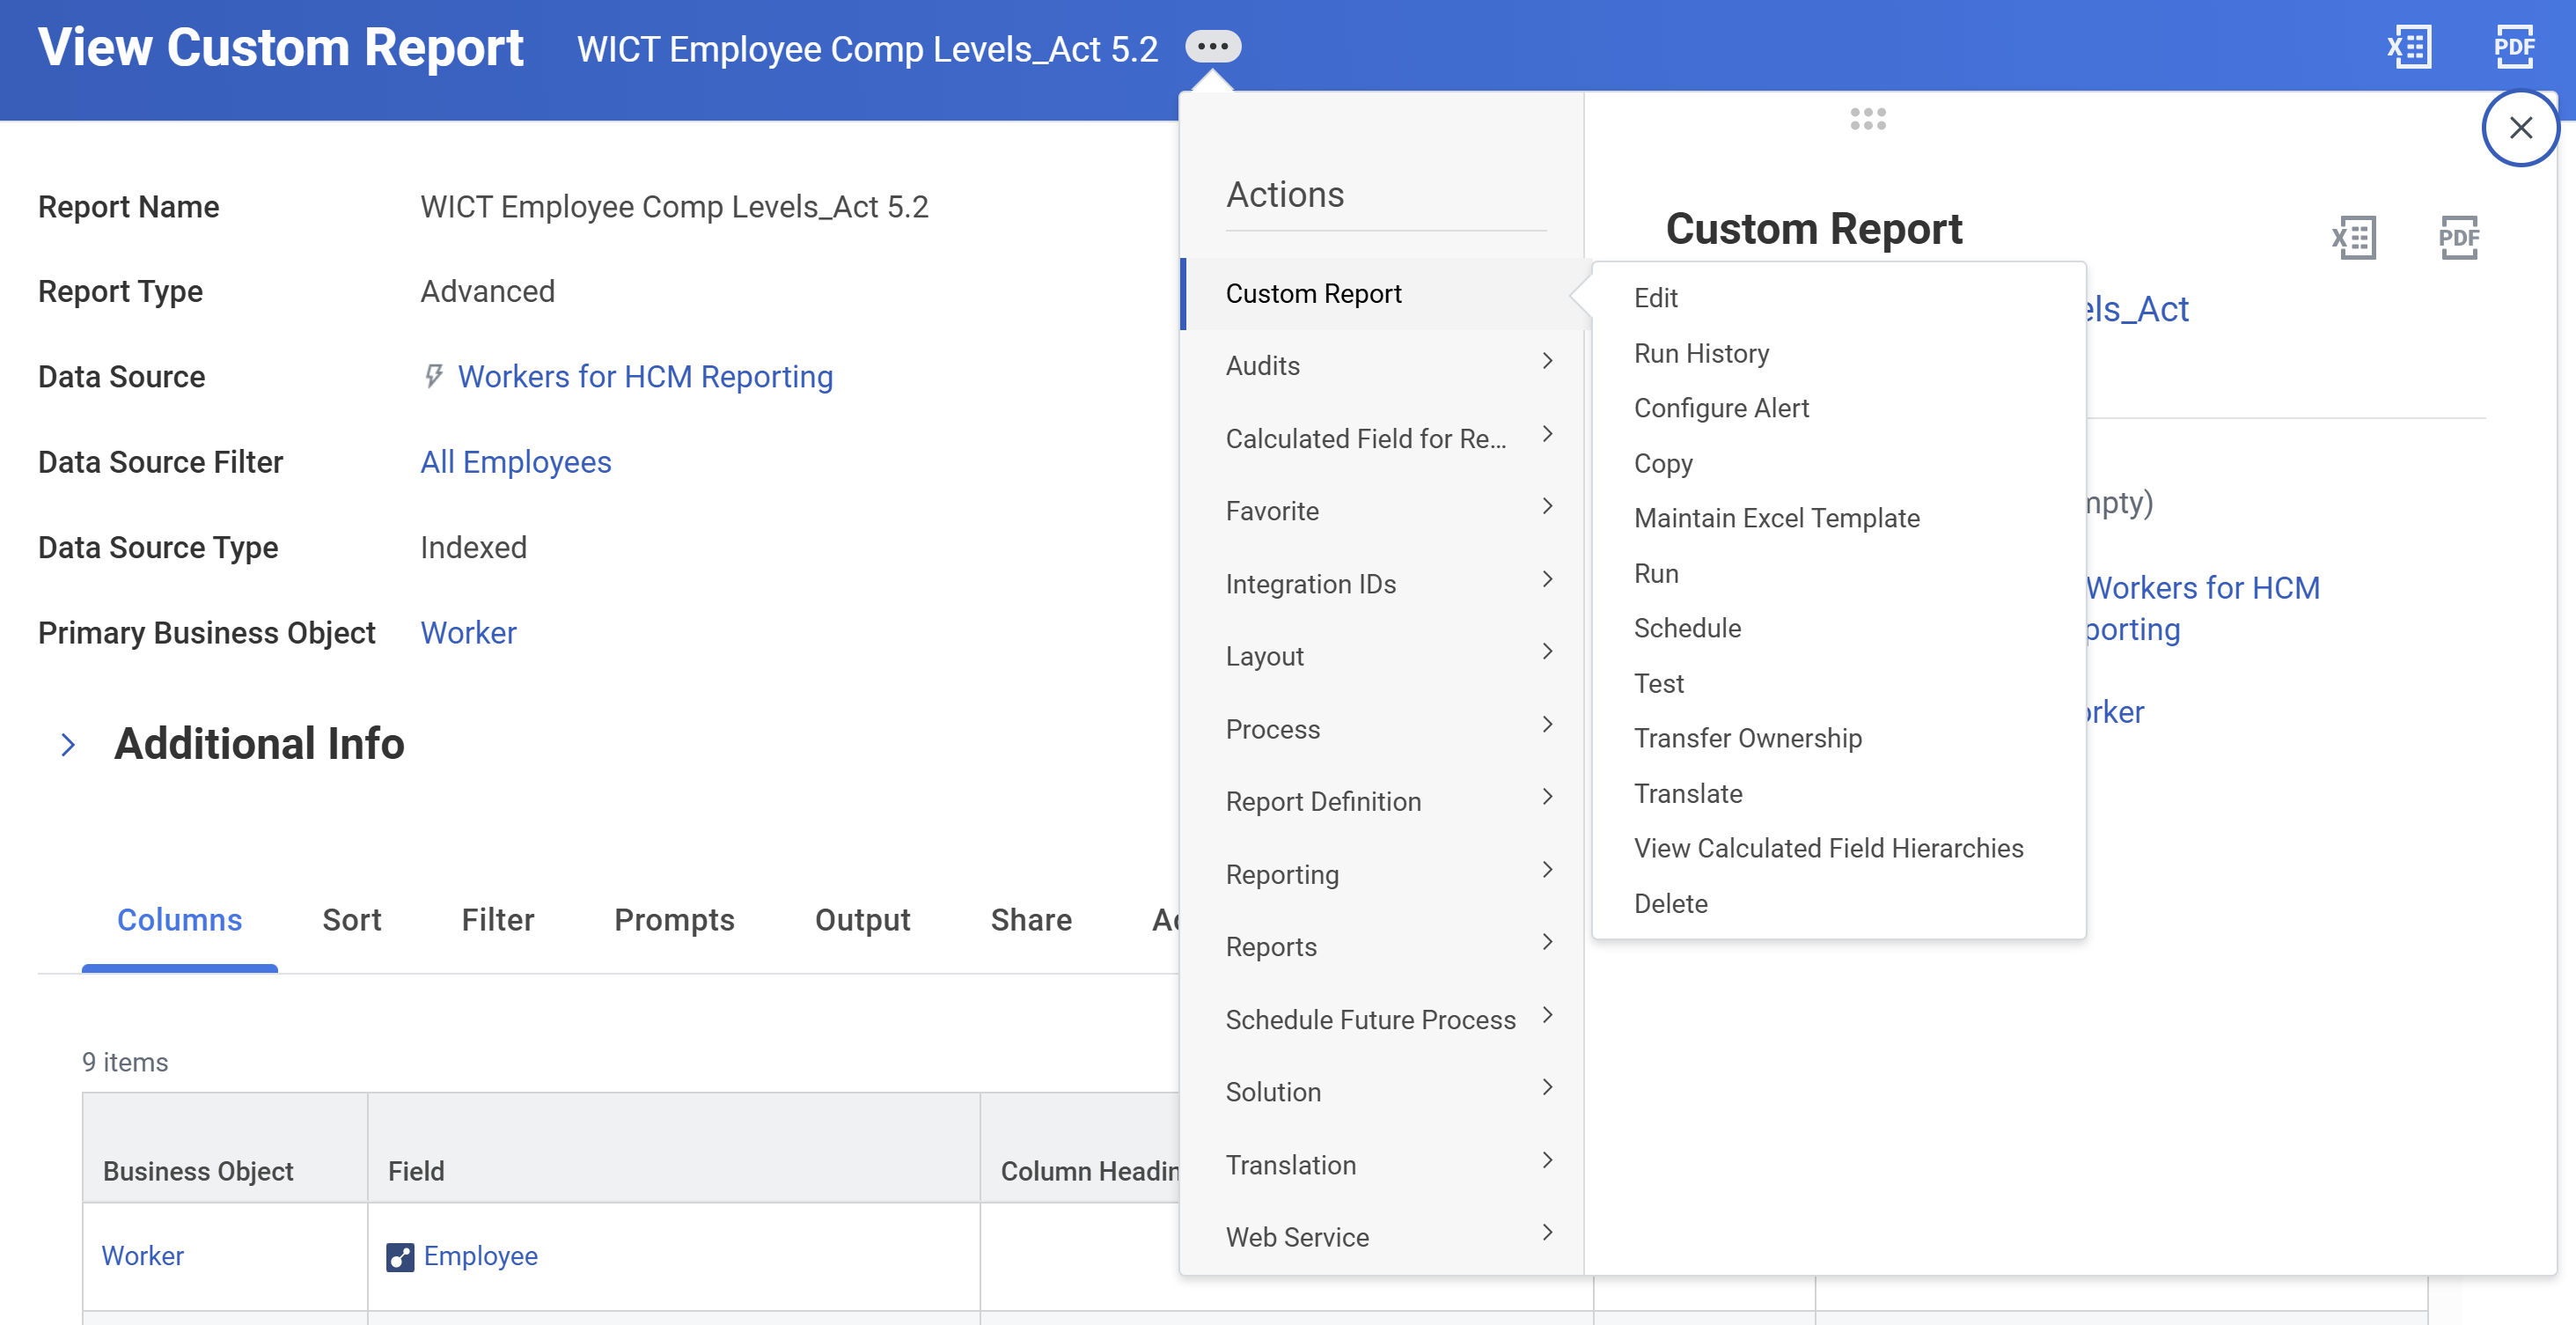The height and width of the screenshot is (1325, 2576).
Task: Open the Worker link in the table row
Action: point(143,1256)
